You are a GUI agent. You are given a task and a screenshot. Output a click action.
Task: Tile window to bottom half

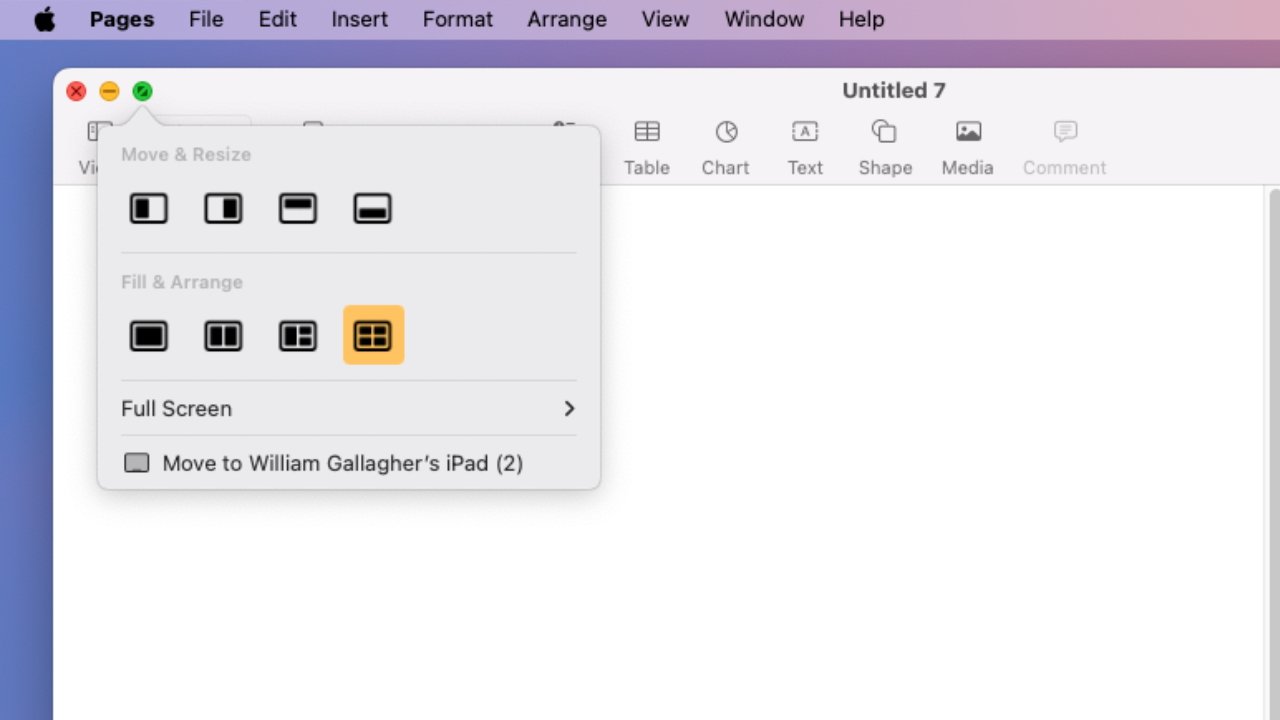pos(372,208)
